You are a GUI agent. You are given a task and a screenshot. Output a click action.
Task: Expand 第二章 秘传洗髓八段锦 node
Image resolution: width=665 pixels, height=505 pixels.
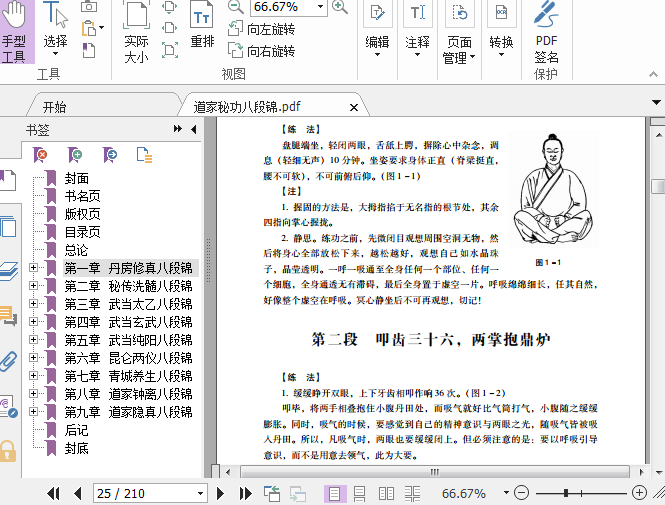33,285
